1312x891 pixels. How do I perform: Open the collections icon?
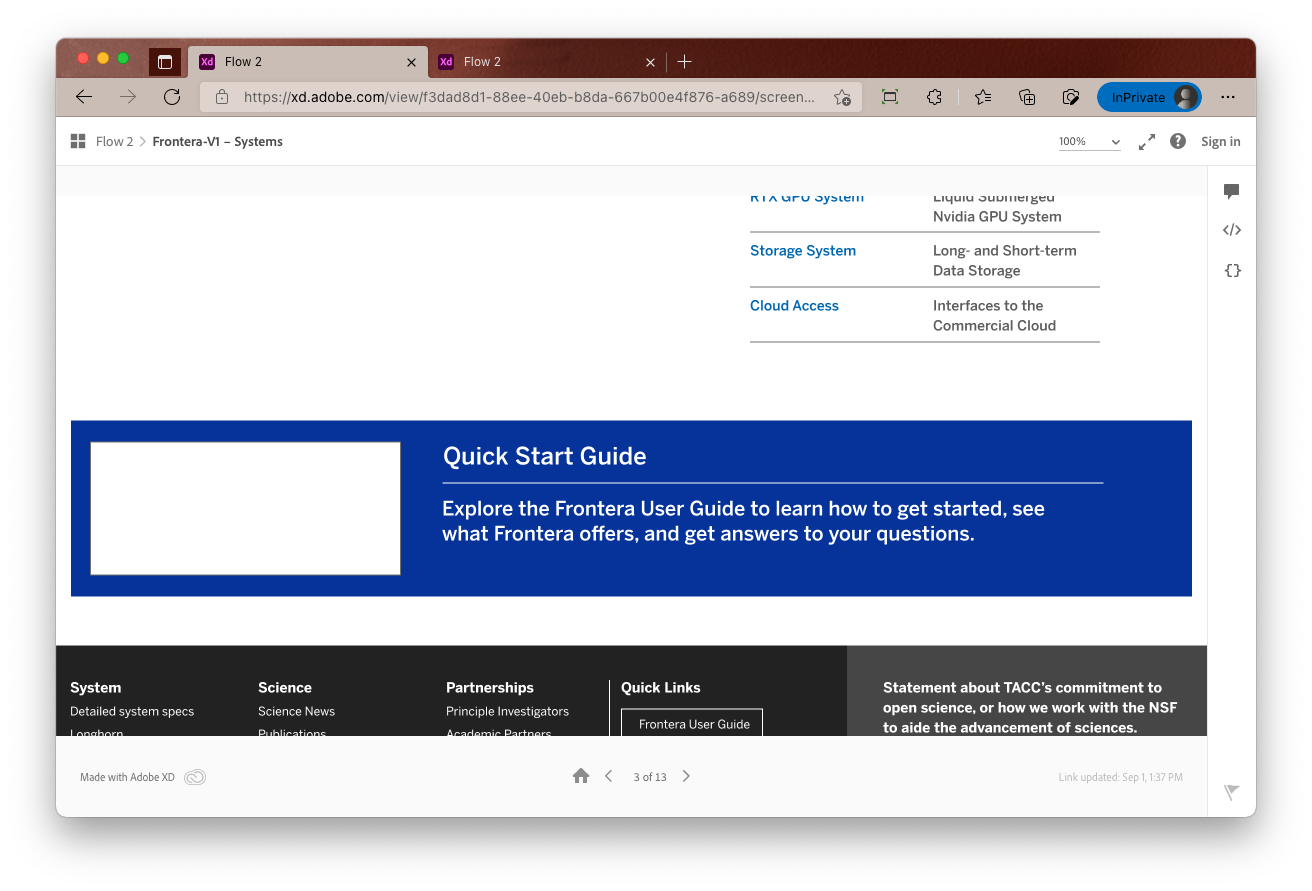1027,97
